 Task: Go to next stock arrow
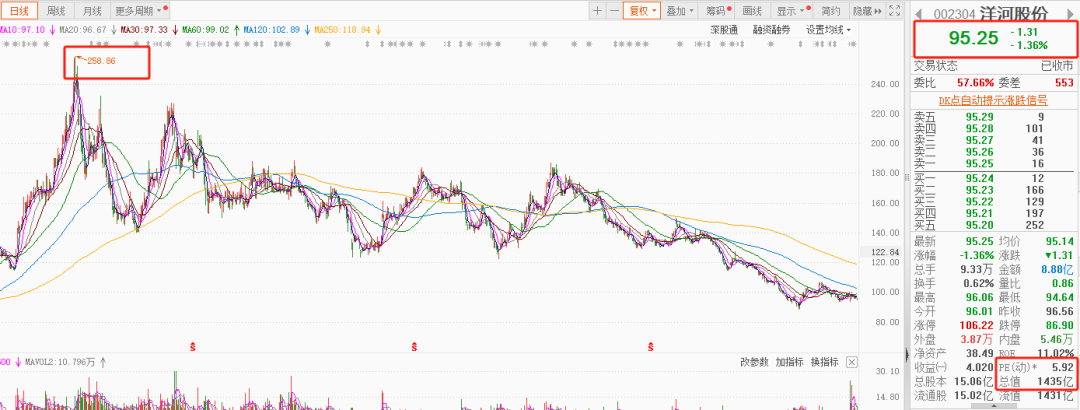(x=1071, y=12)
